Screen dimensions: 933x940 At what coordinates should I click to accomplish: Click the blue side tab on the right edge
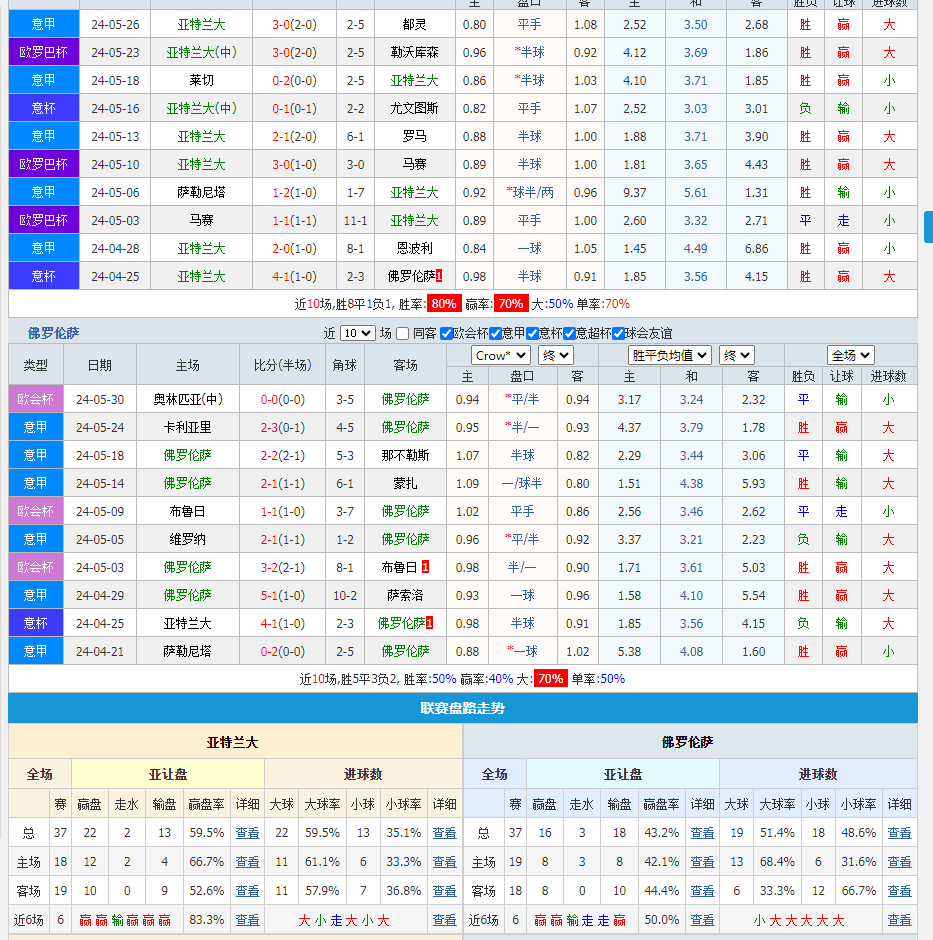tap(928, 227)
